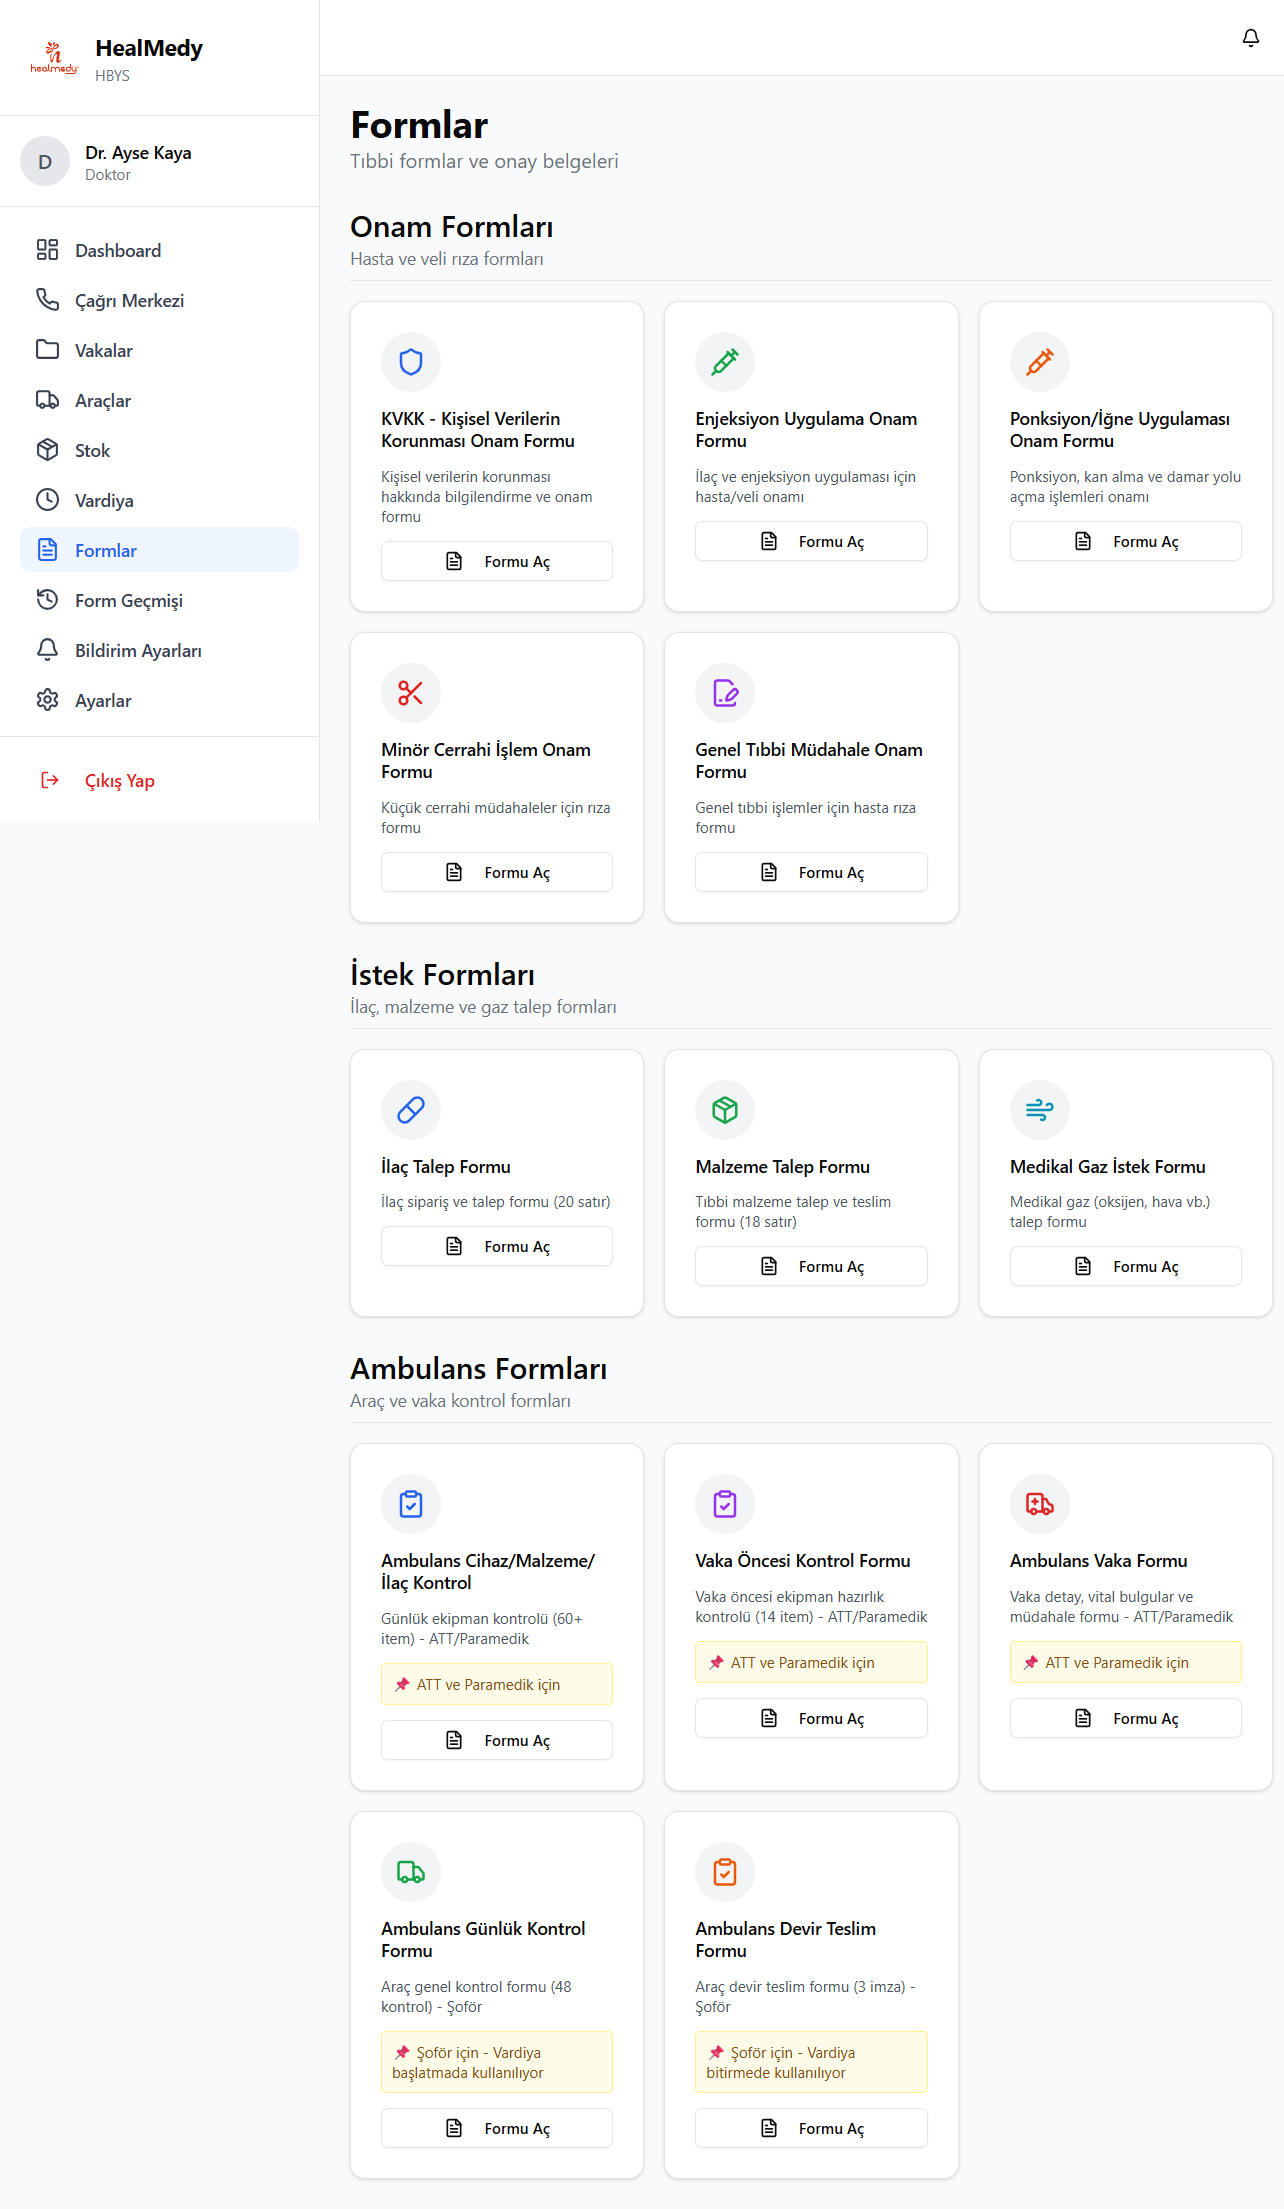The image size is (1284, 2209).
Task: Navigate to Form Geçmişi page
Action: pyautogui.click(x=128, y=601)
